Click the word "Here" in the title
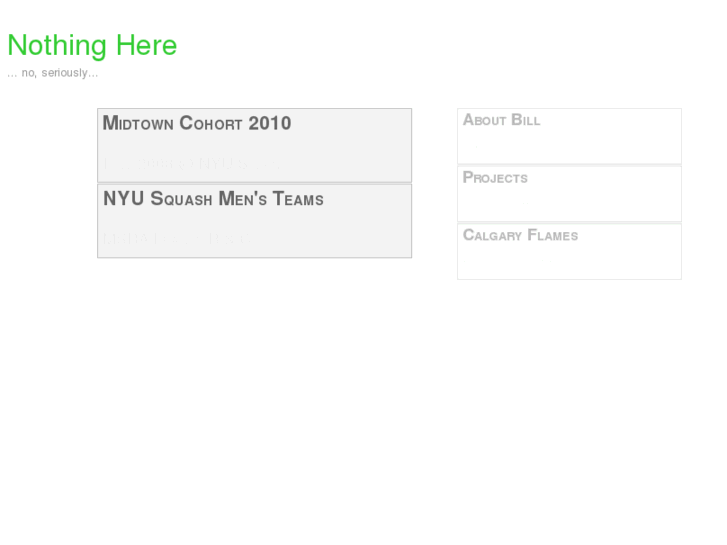Image resolution: width=727 pixels, height=545 pixels. [x=146, y=46]
